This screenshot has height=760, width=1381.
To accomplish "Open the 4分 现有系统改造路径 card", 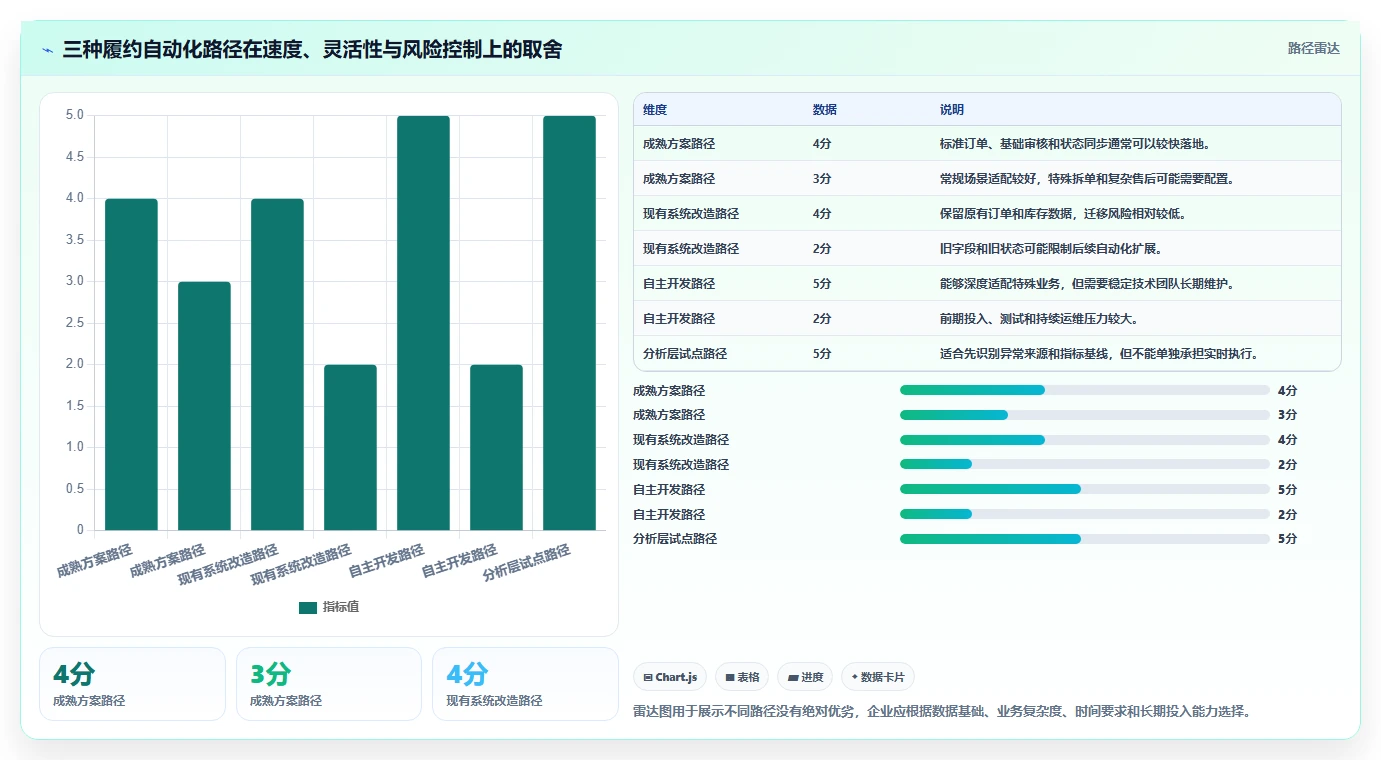I will click(525, 684).
